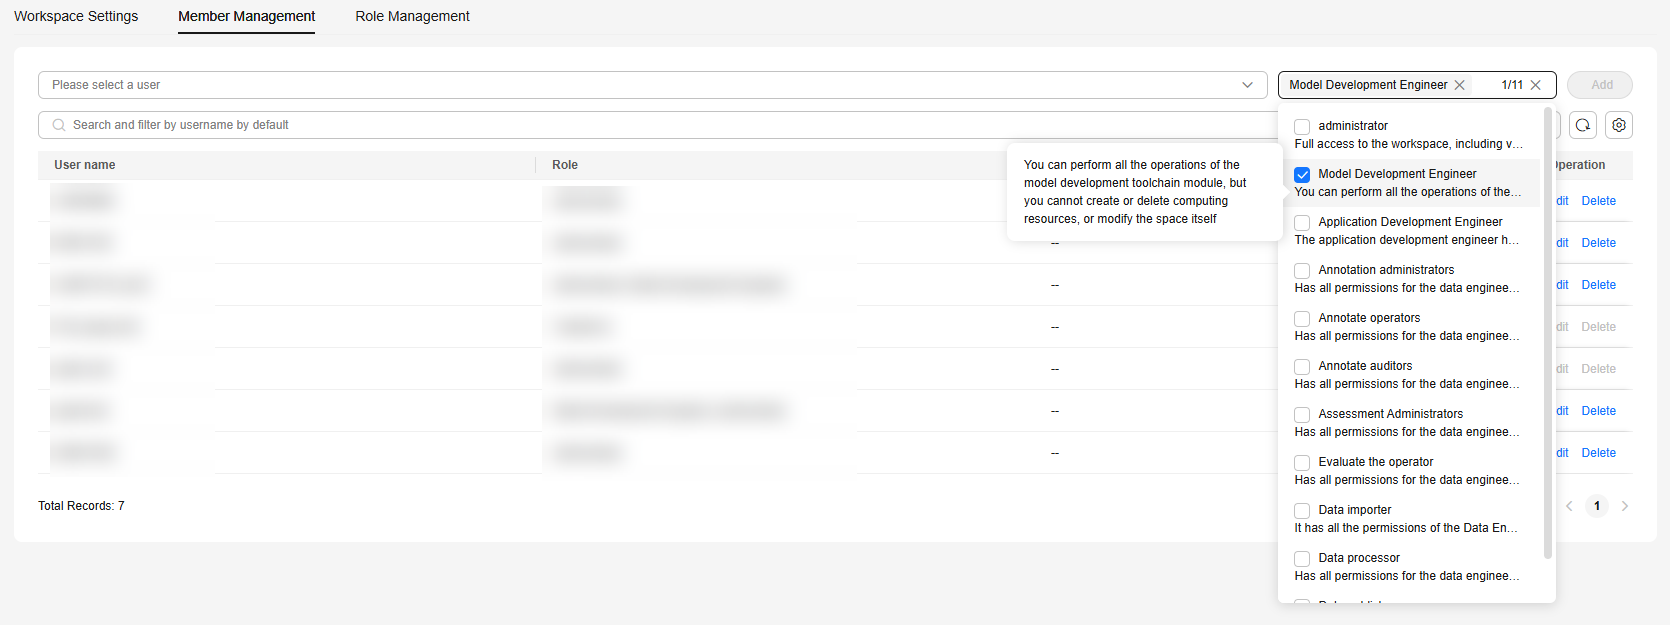Check the Application Development Engineer checkbox
1670x625 pixels.
pyautogui.click(x=1302, y=223)
